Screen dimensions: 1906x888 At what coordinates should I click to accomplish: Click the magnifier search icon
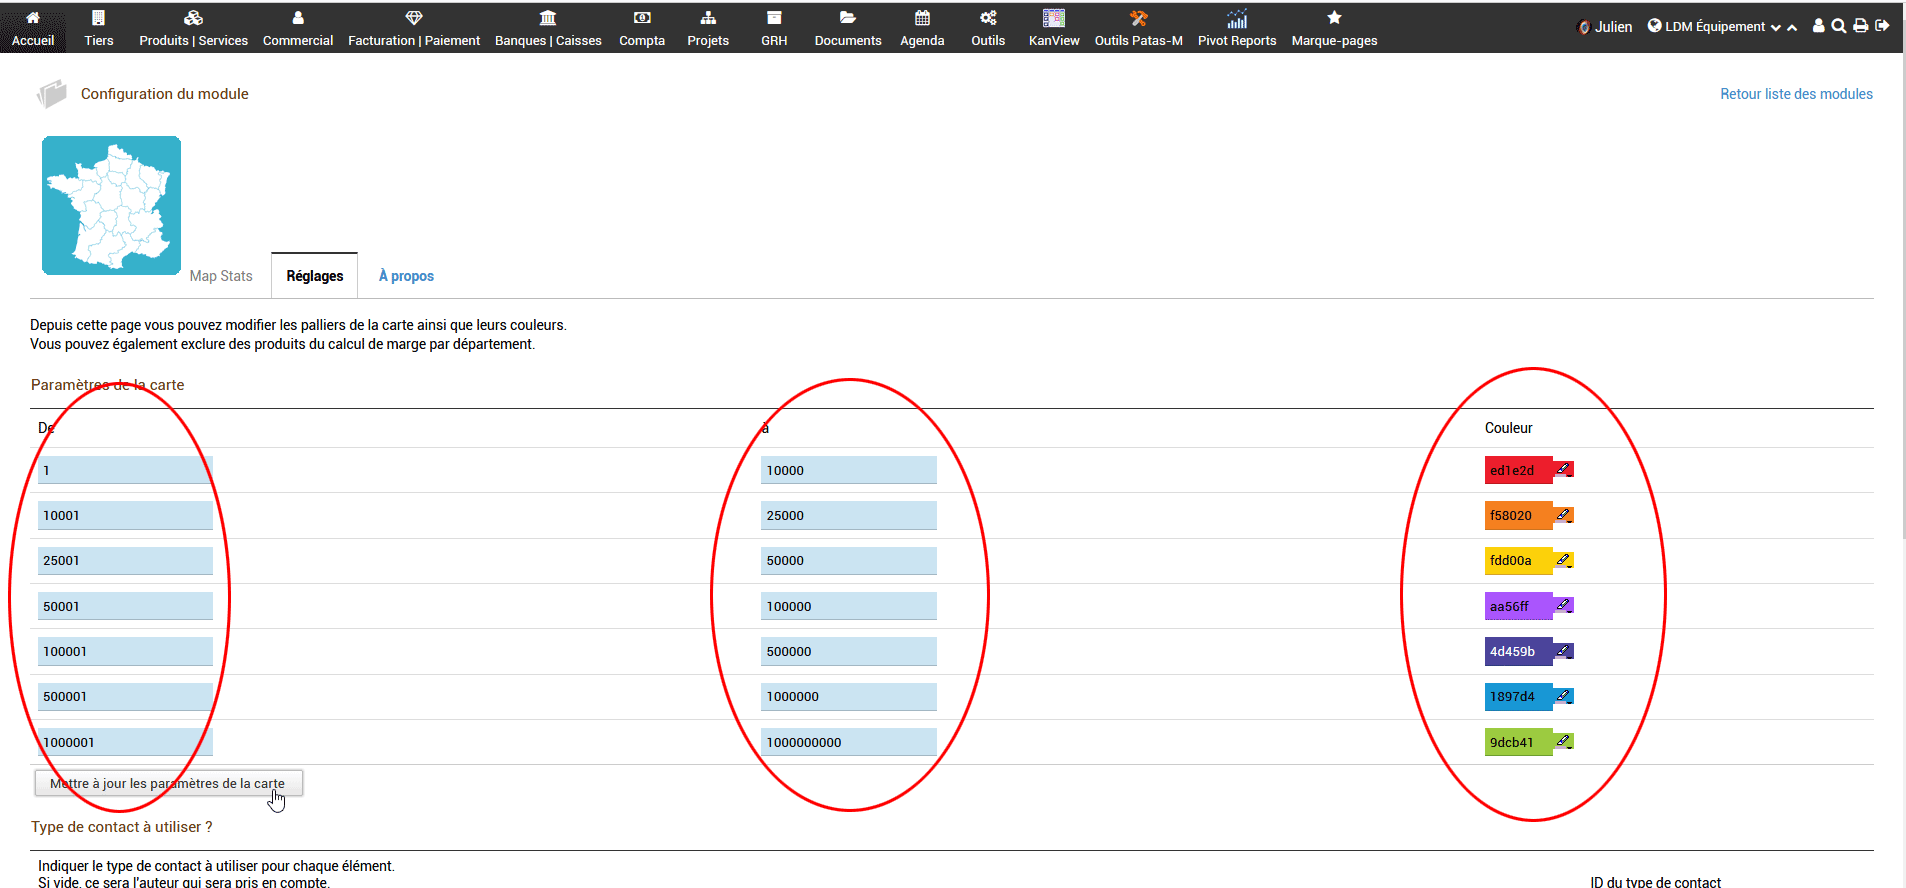click(1838, 26)
